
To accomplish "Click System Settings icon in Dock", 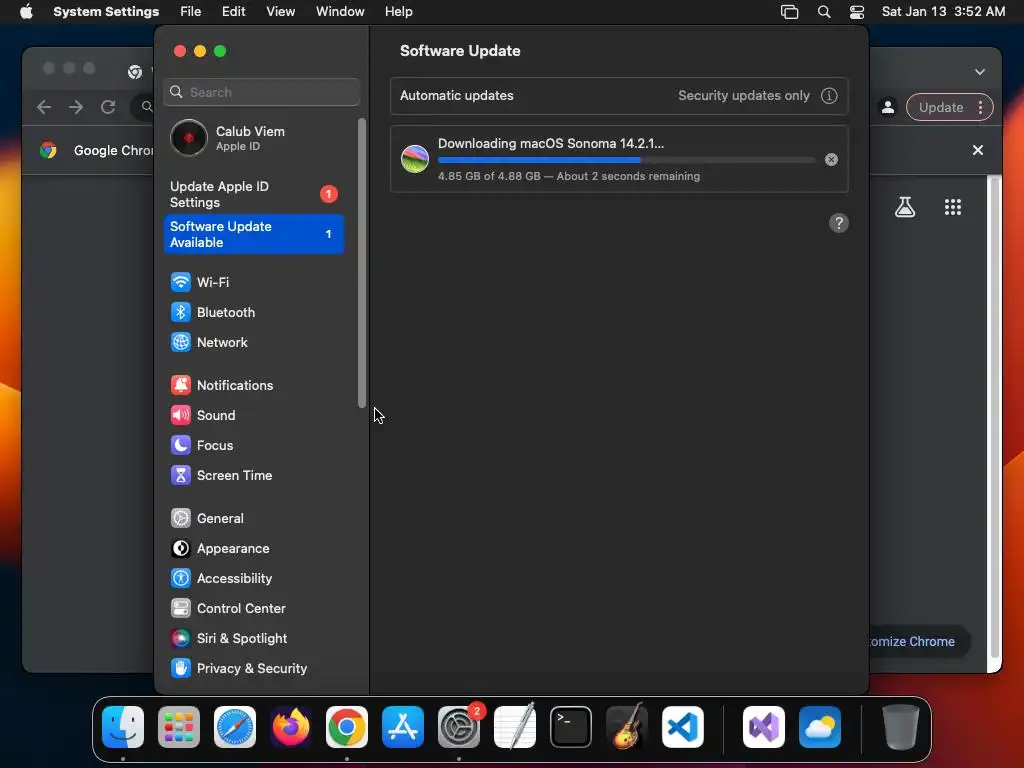I will pyautogui.click(x=459, y=727).
